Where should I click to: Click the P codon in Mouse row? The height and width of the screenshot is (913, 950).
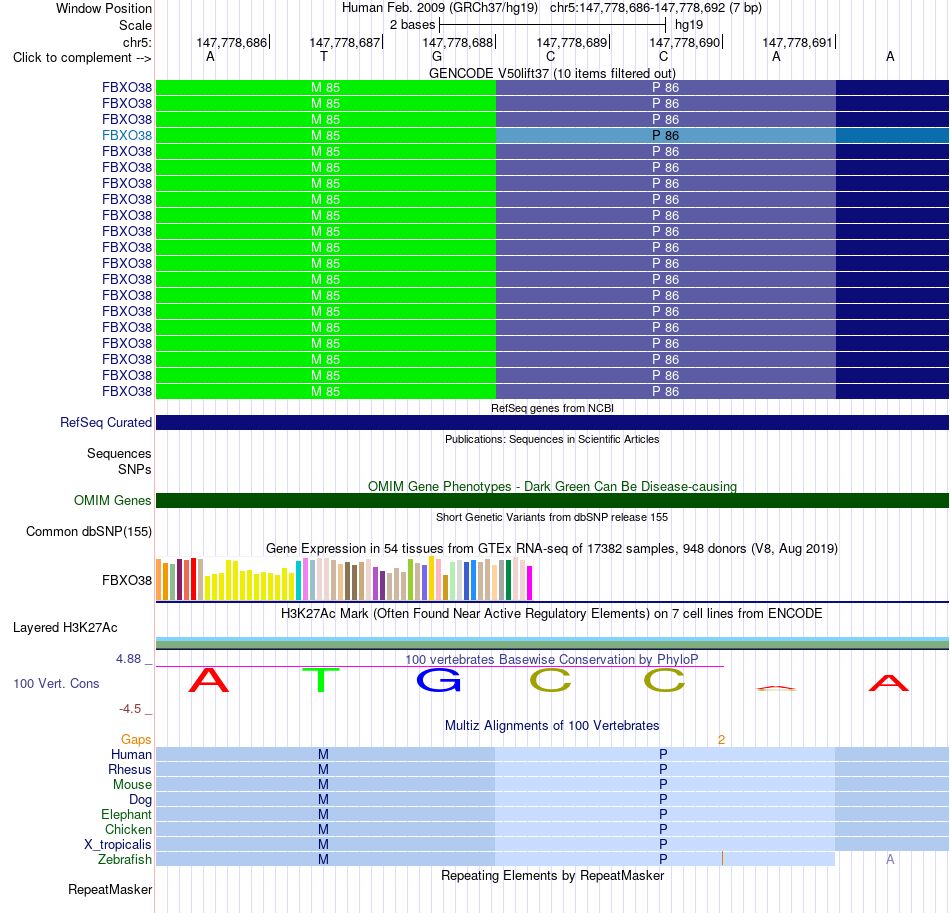click(x=663, y=785)
